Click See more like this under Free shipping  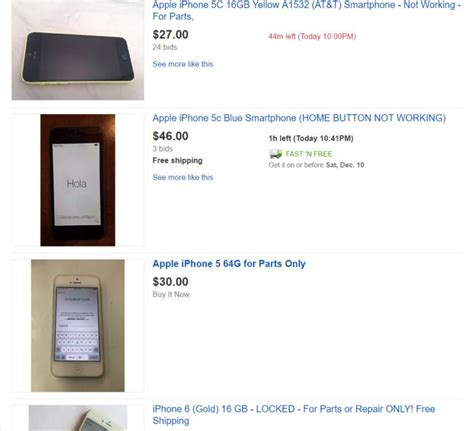pyautogui.click(x=183, y=177)
